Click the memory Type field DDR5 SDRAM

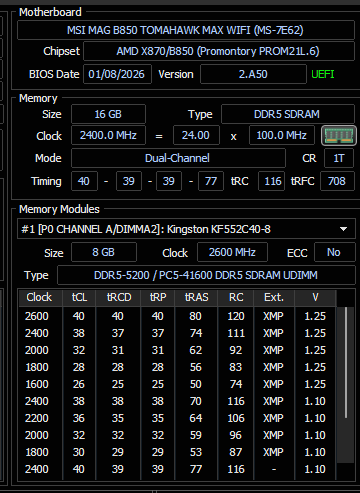click(x=288, y=114)
